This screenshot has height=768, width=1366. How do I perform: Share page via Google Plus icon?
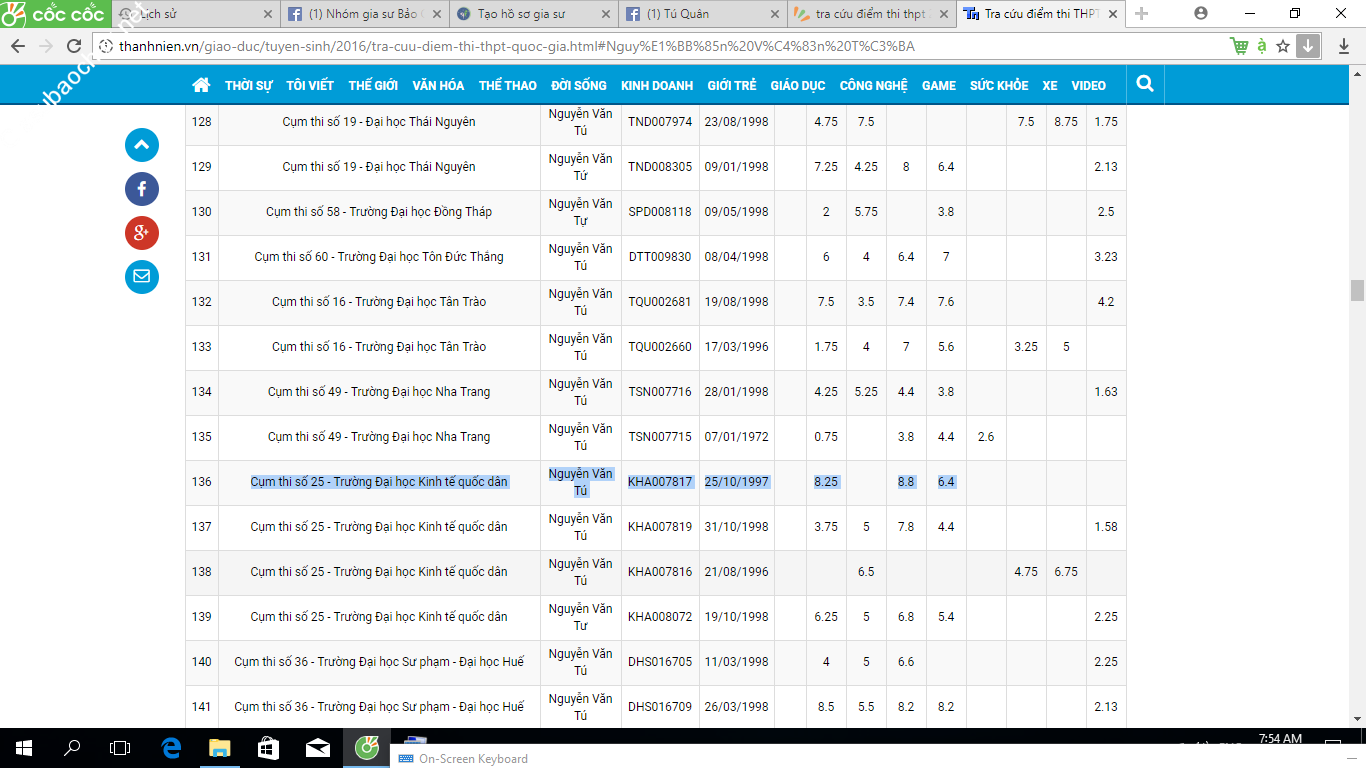coord(142,233)
